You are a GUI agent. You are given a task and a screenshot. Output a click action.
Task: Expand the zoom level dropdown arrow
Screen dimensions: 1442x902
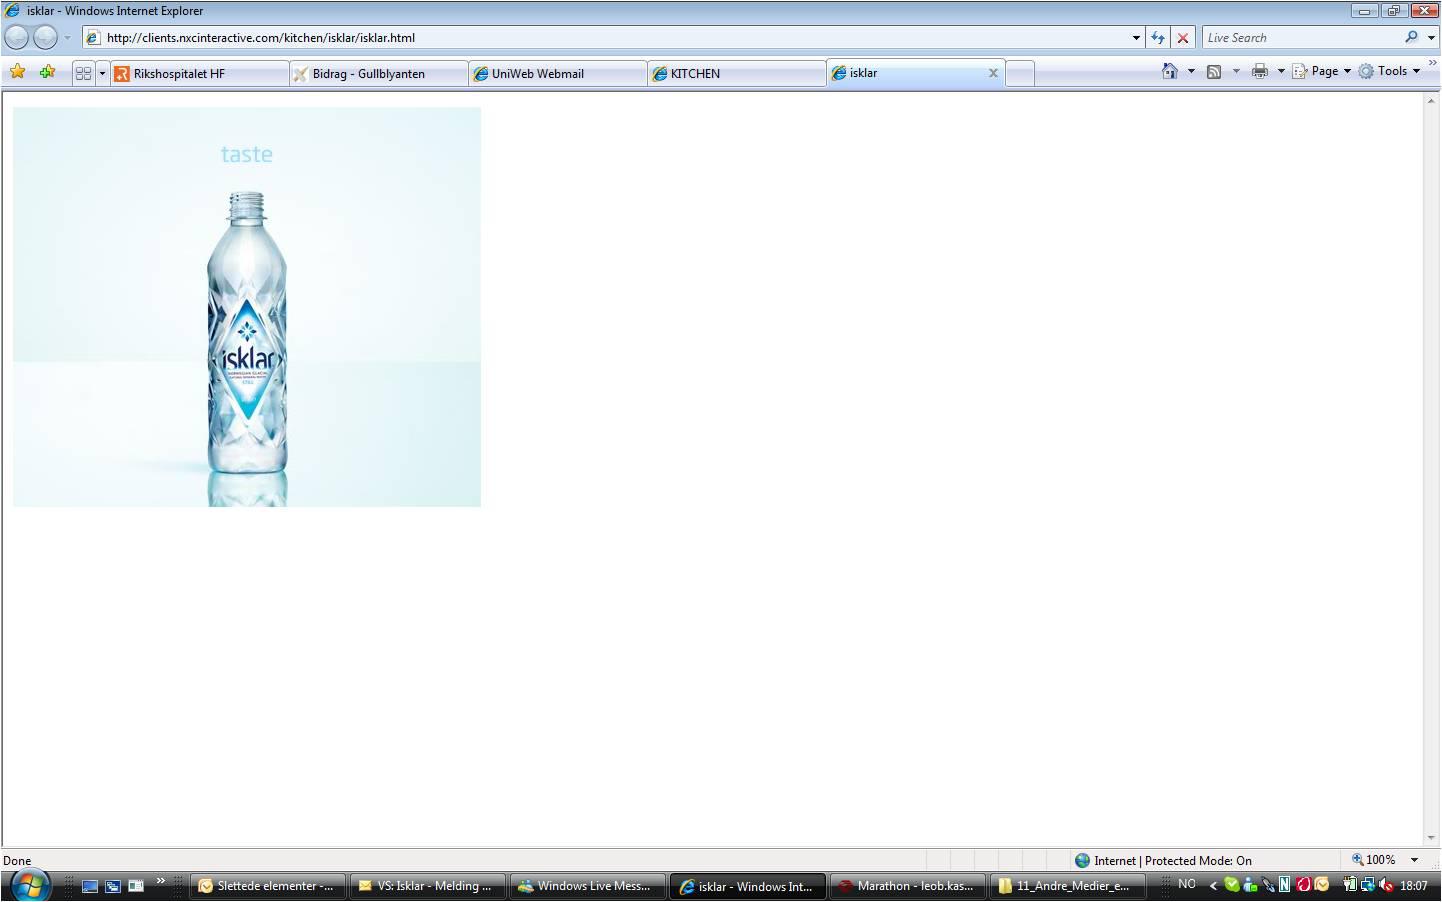coord(1414,860)
